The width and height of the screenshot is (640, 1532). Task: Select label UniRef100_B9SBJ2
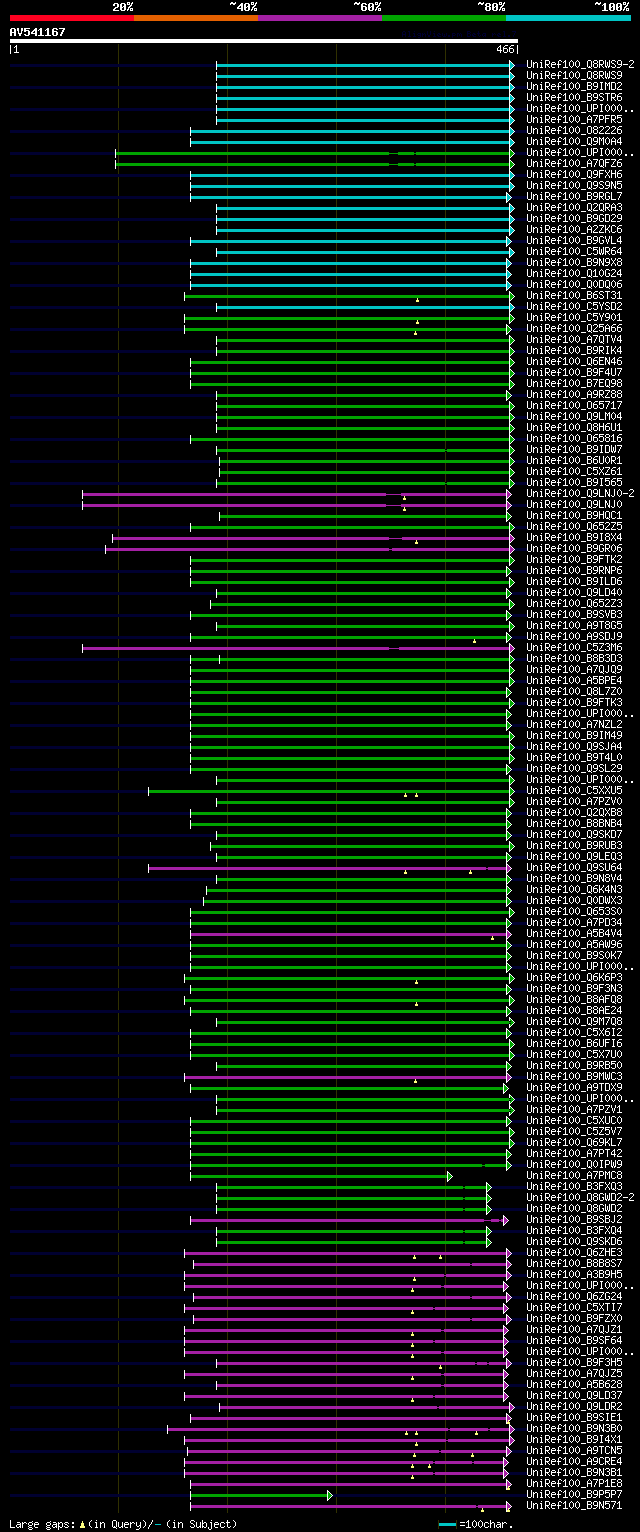(x=574, y=1219)
